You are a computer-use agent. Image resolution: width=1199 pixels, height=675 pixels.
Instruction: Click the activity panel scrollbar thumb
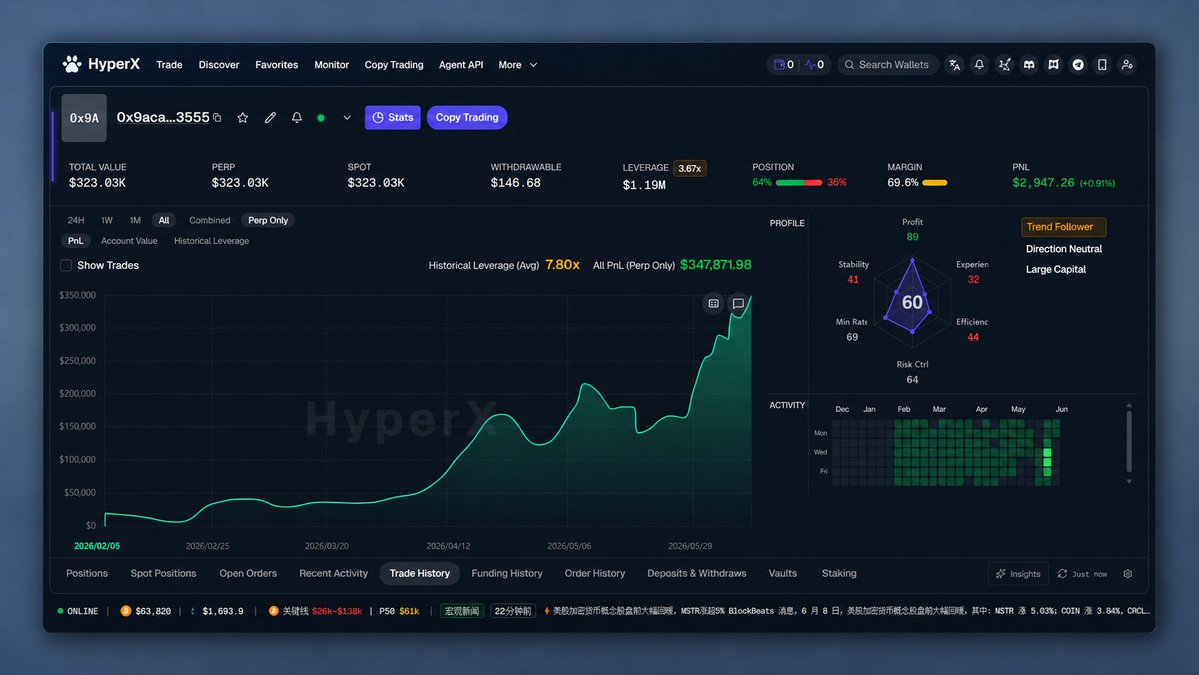(x=1129, y=442)
